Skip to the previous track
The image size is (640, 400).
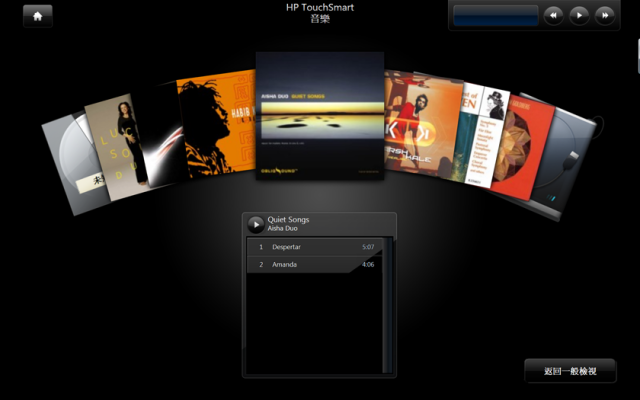coord(553,16)
